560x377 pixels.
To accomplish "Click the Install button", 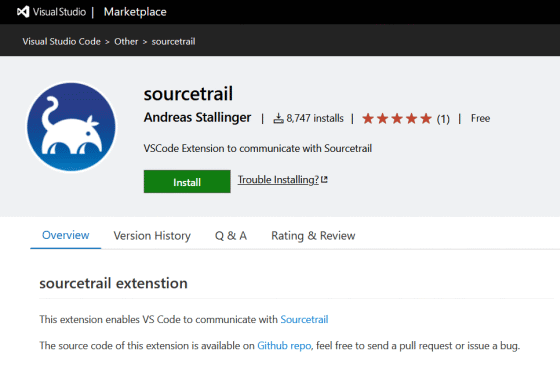I will coord(187,182).
